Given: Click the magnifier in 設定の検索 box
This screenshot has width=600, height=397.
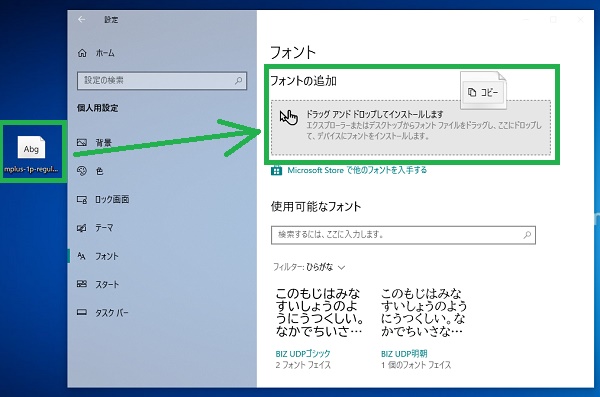Looking at the screenshot, I should coord(238,81).
